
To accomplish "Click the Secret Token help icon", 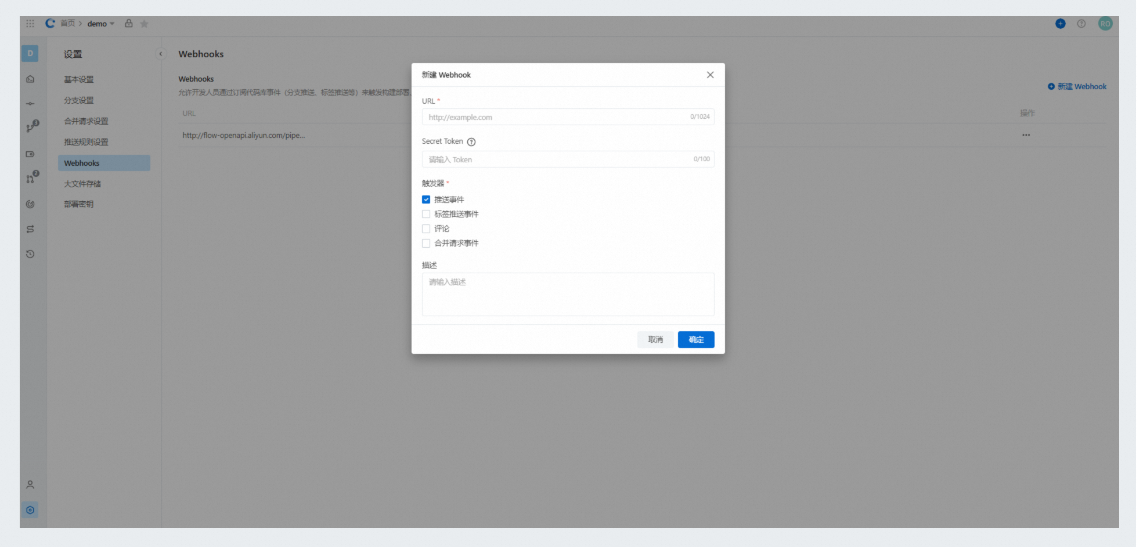I will pyautogui.click(x=471, y=142).
